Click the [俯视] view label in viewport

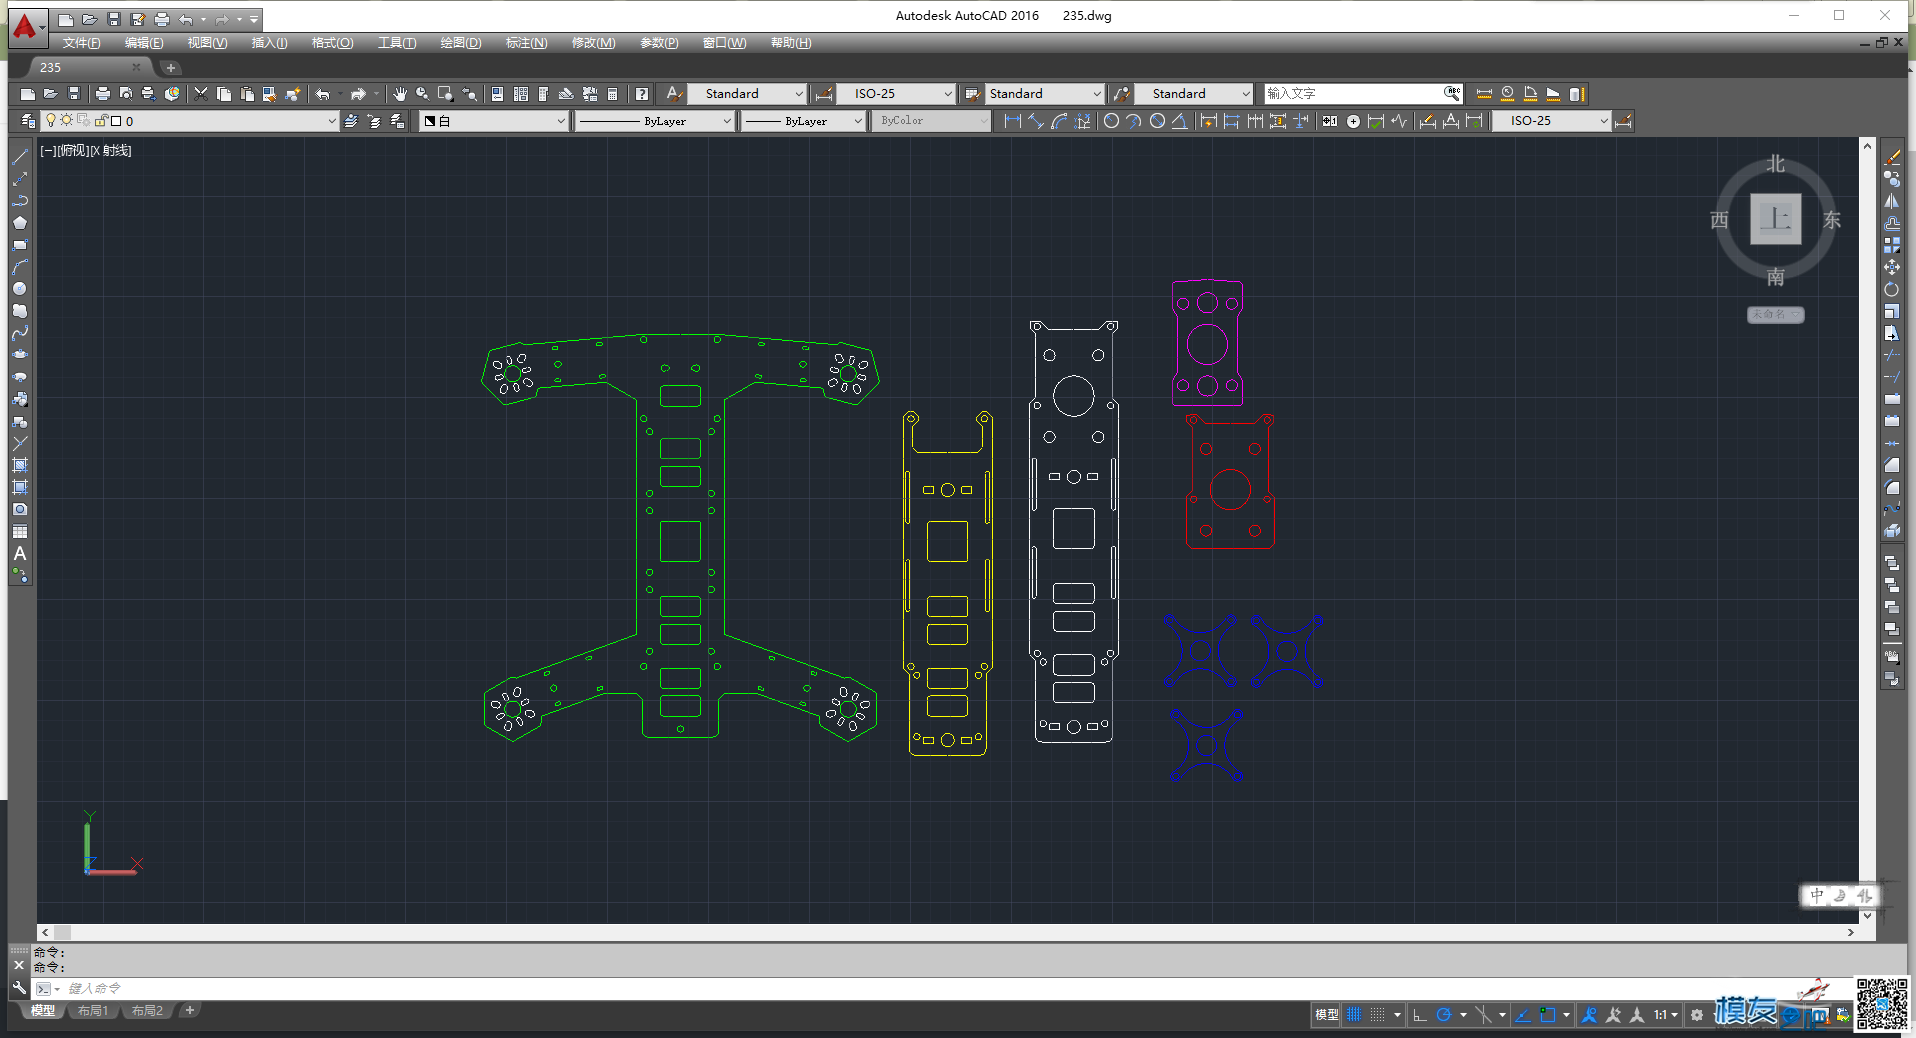tap(73, 151)
